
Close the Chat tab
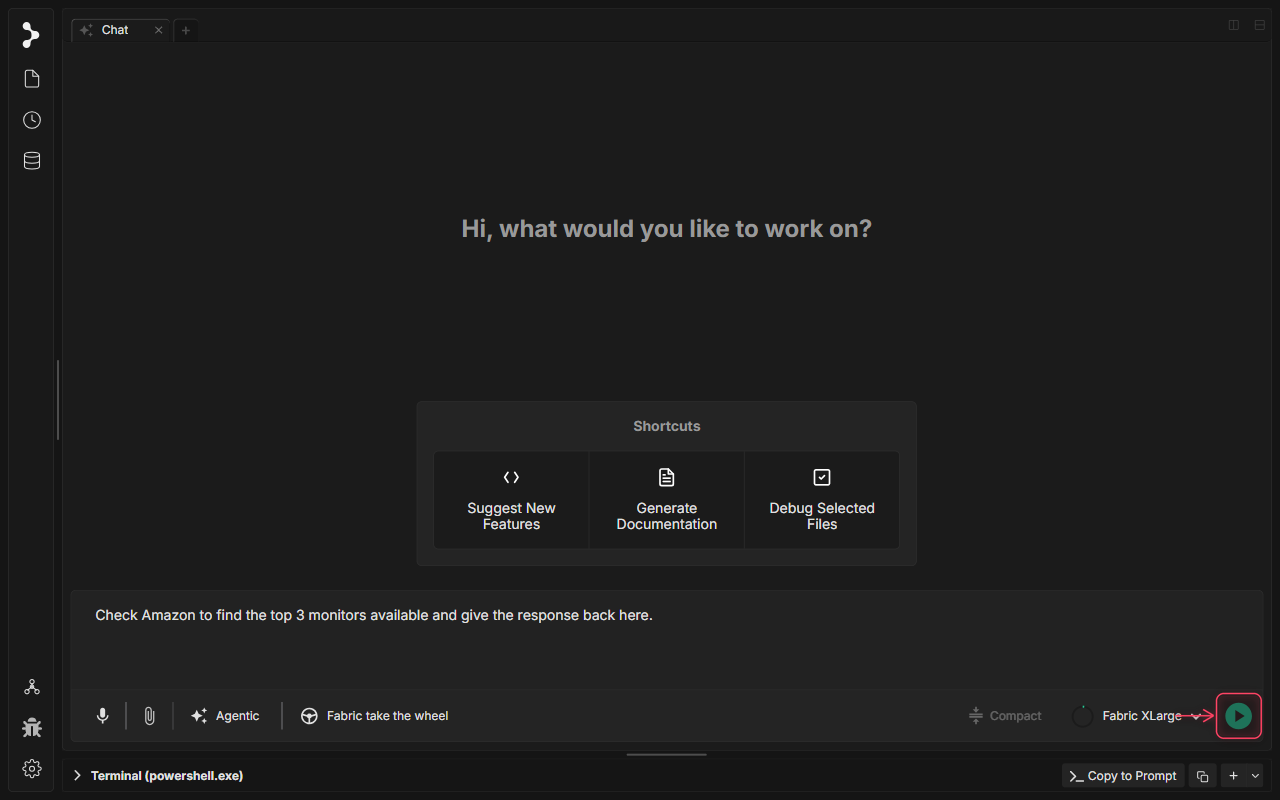point(158,30)
